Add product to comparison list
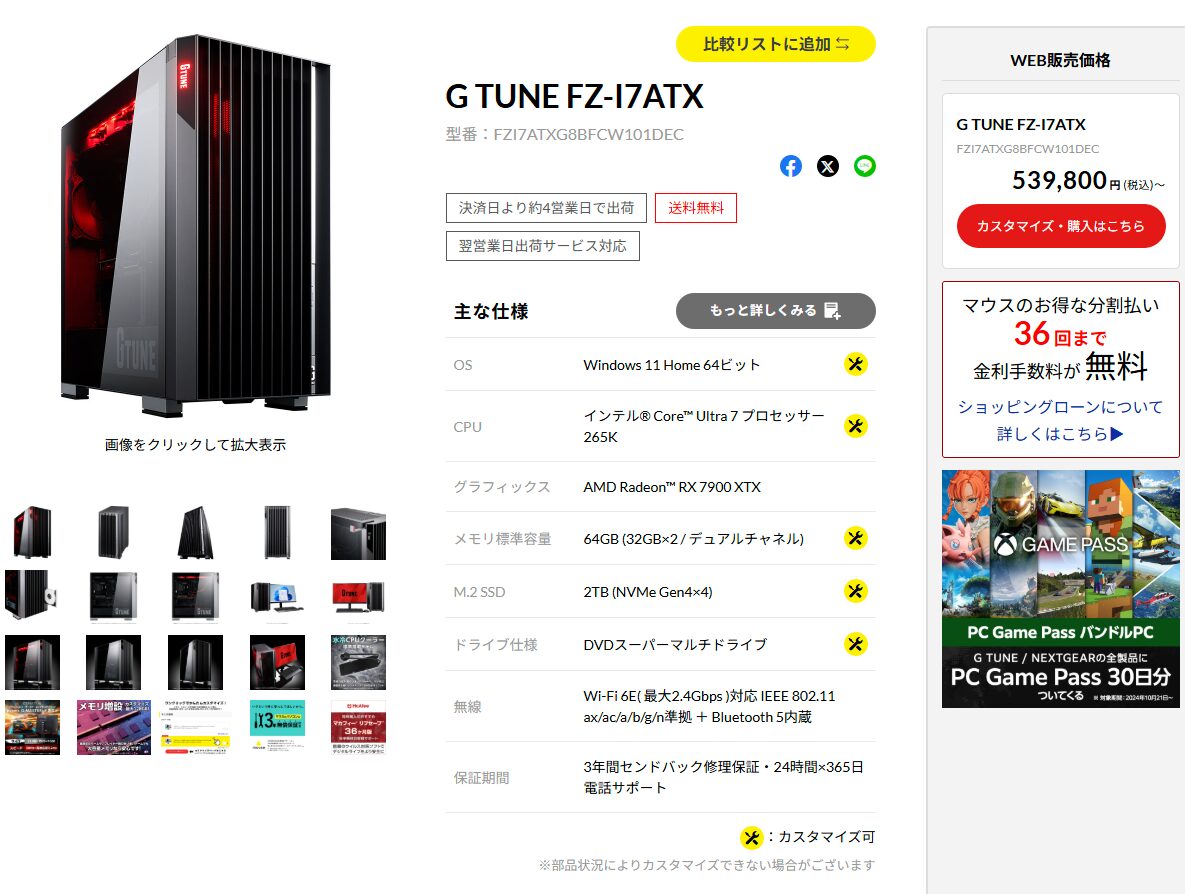1185x894 pixels. click(775, 44)
